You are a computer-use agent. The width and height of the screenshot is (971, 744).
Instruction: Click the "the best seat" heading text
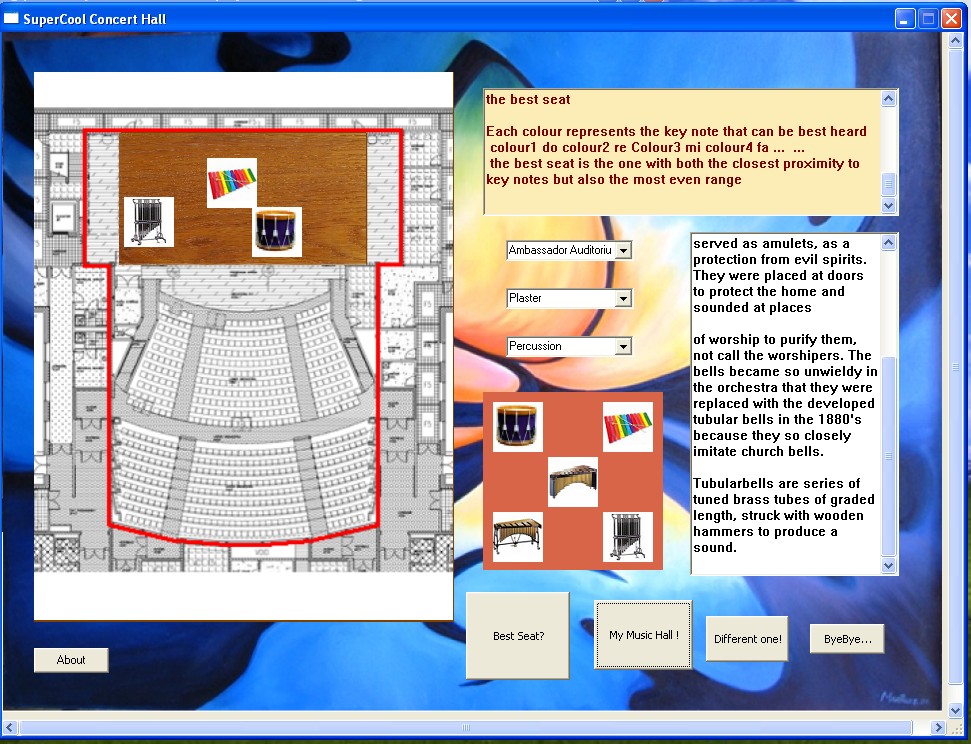click(x=528, y=100)
